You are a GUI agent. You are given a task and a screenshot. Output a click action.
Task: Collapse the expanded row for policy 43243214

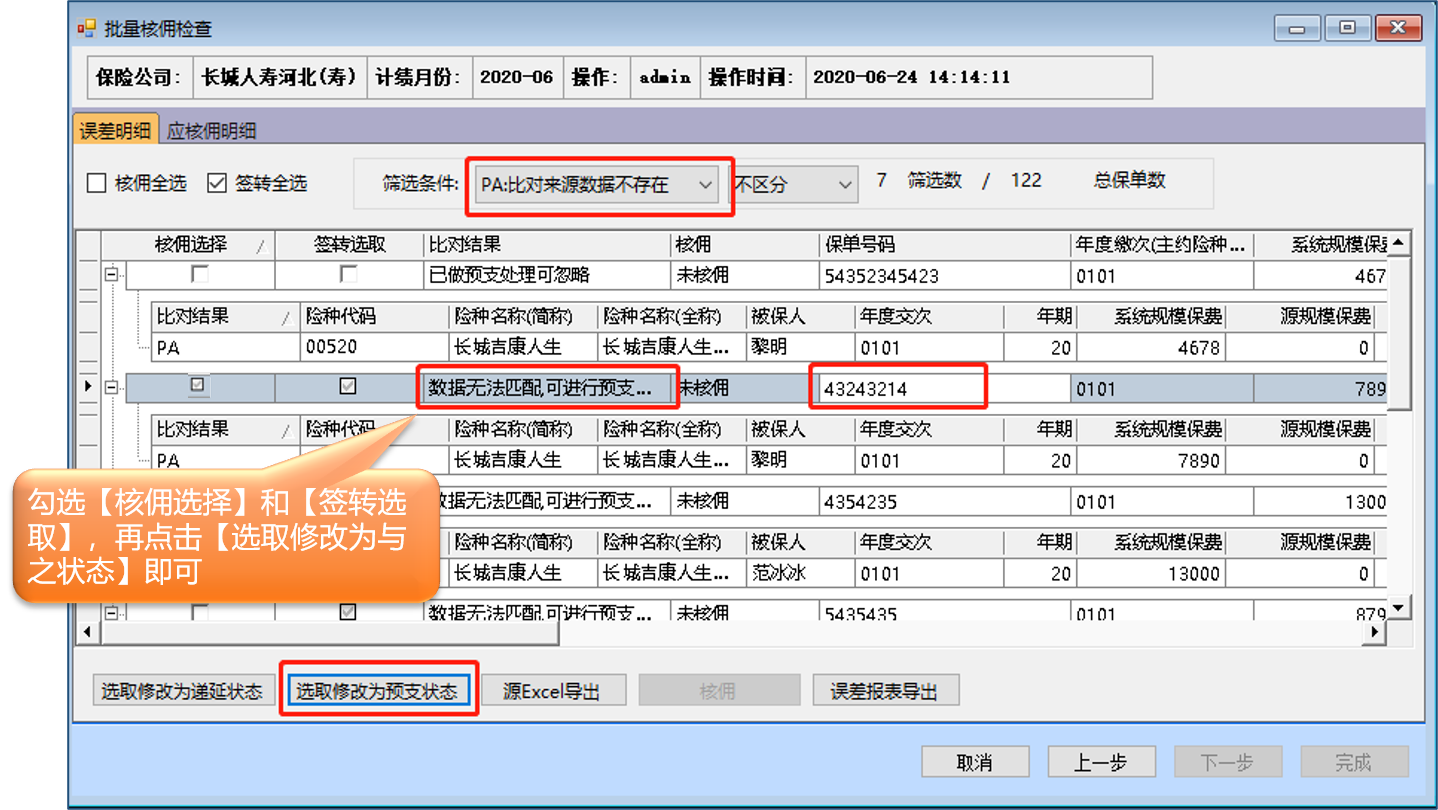pyautogui.click(x=112, y=387)
